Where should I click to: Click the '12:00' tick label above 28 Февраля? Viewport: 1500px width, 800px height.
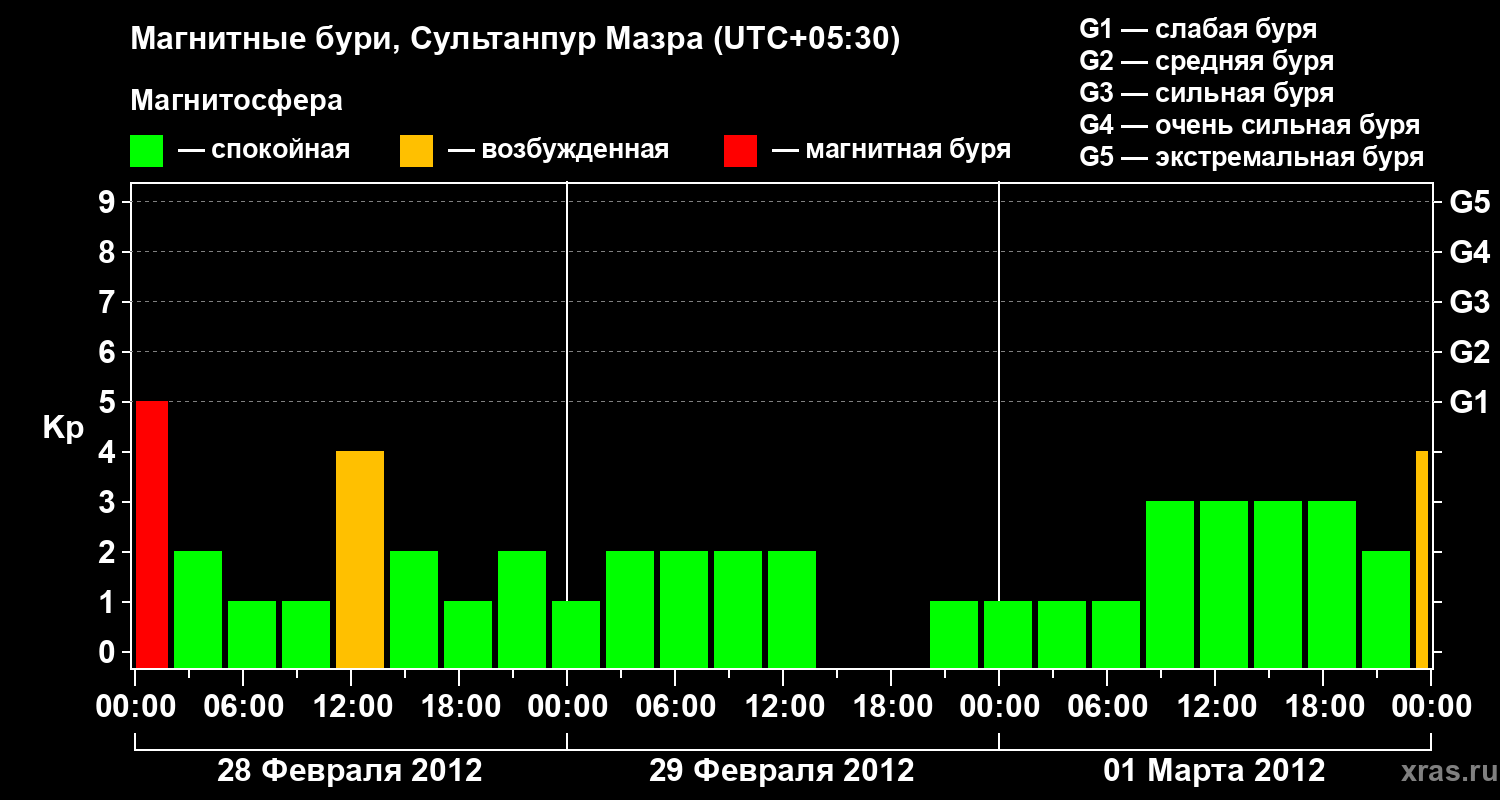(x=351, y=707)
